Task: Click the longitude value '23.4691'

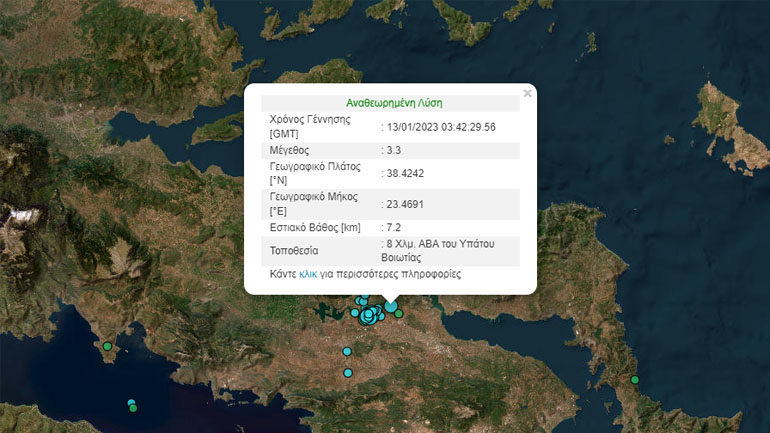Action: (x=405, y=204)
